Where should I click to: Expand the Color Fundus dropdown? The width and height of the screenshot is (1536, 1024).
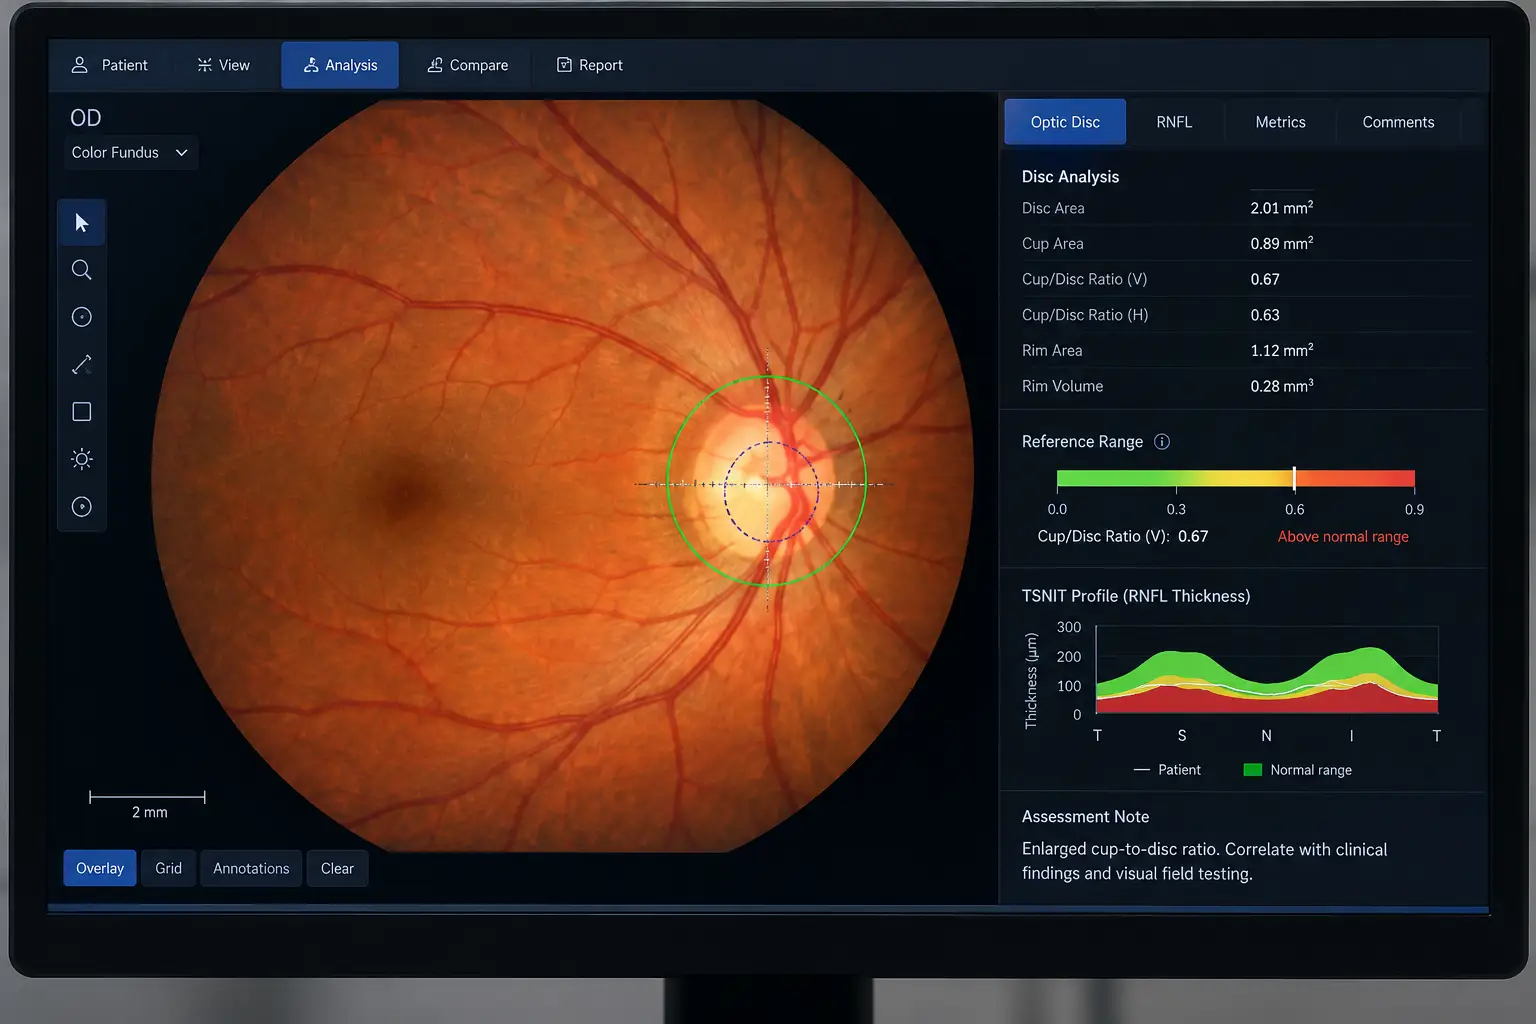pos(130,153)
